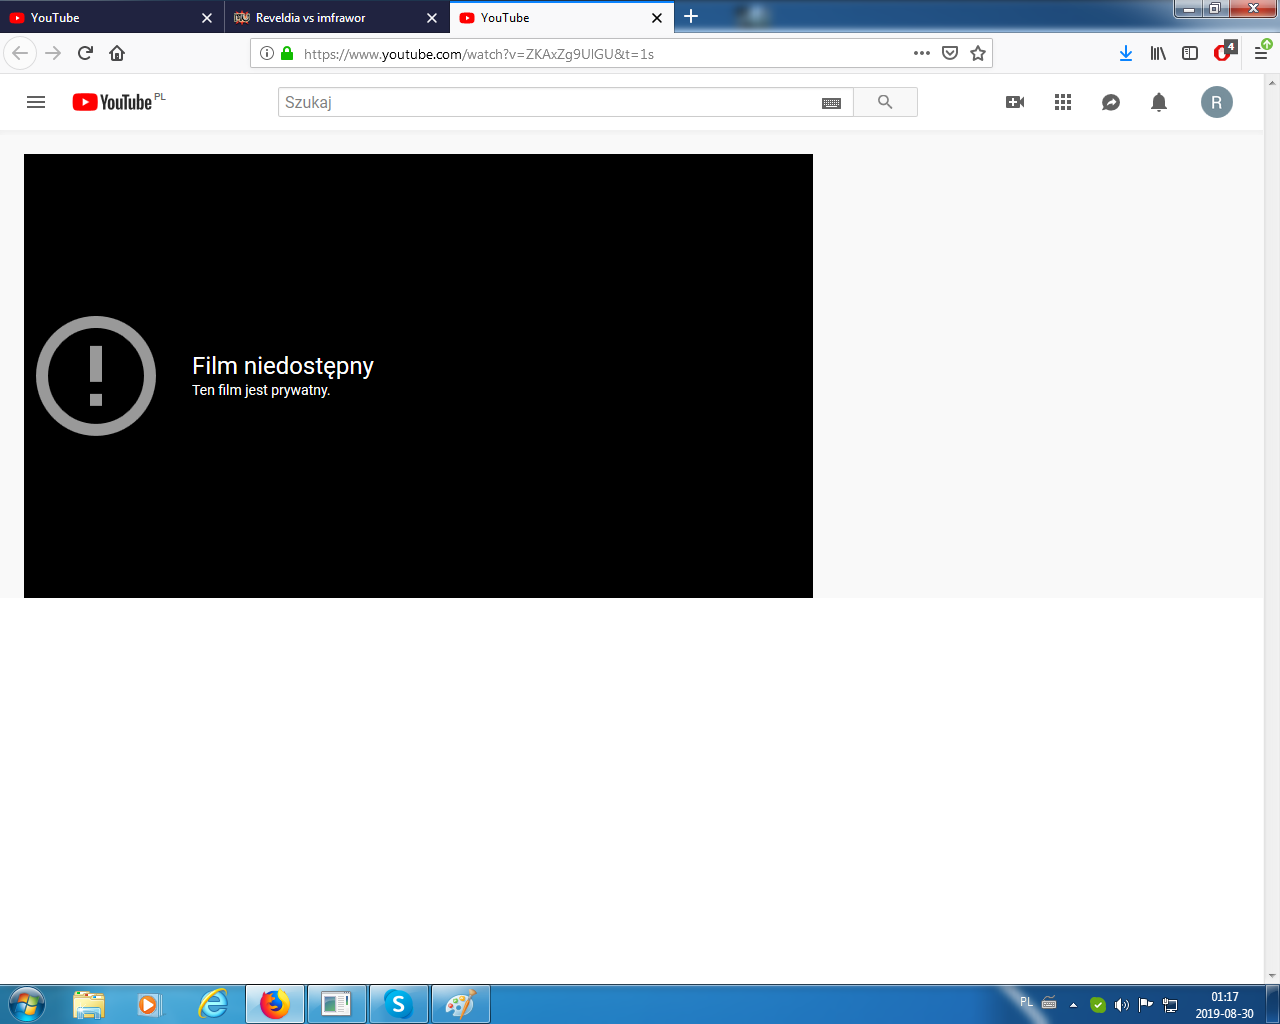Close the active YouTube tab

pos(657,18)
